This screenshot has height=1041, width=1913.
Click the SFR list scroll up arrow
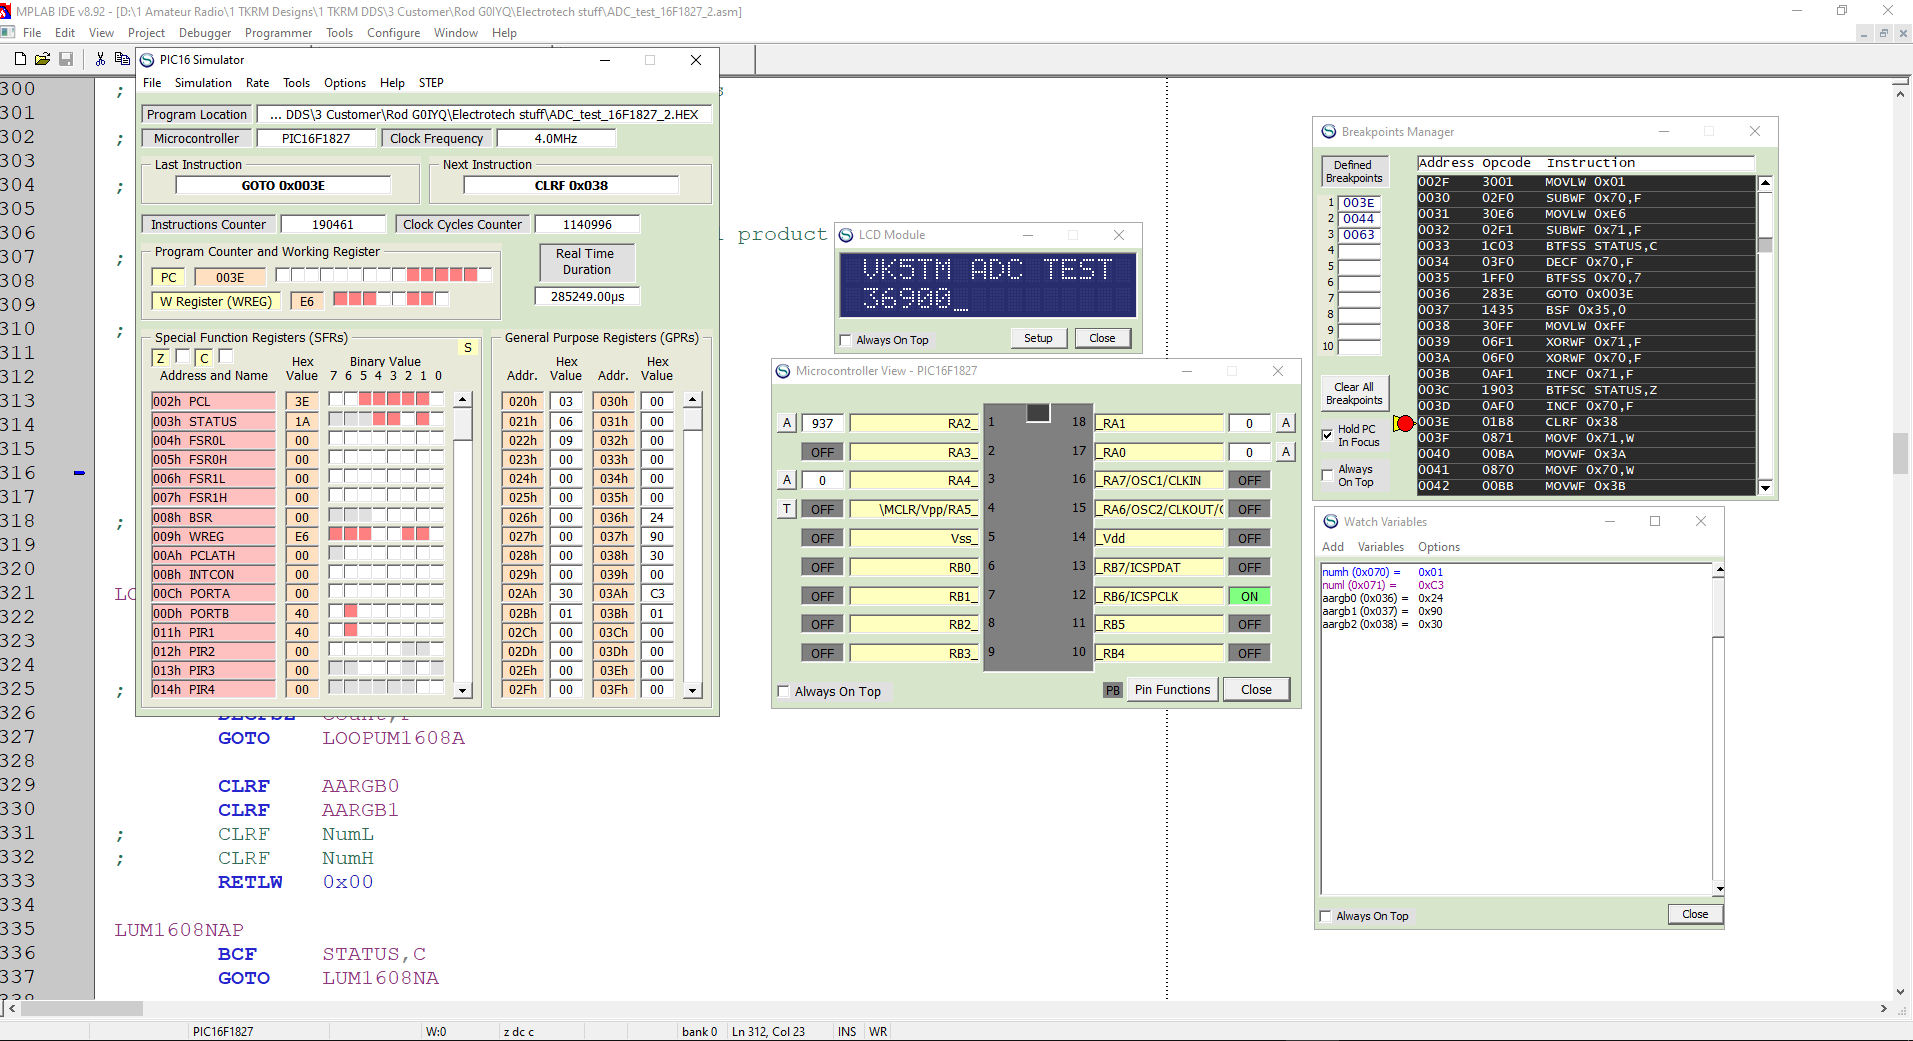[462, 400]
